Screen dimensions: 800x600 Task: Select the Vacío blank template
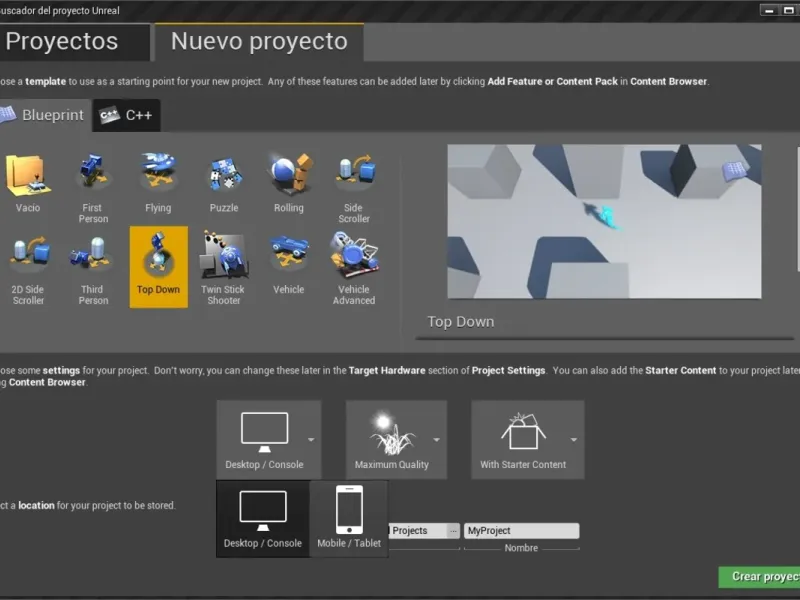(28, 184)
